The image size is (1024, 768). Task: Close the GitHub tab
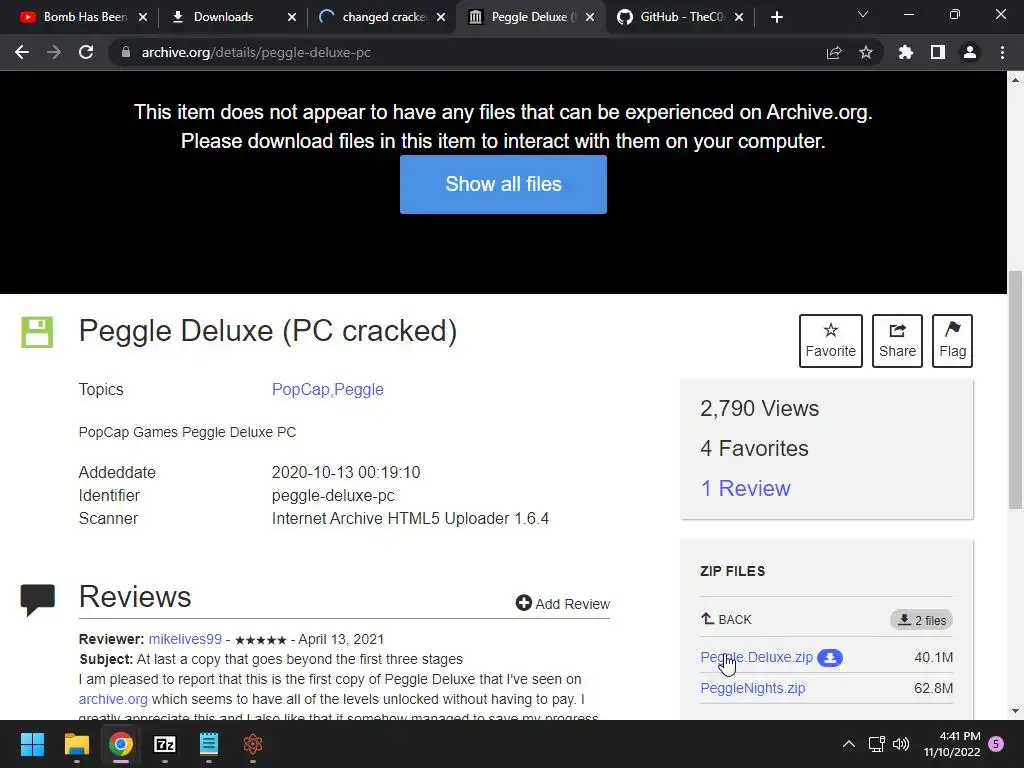[x=739, y=17]
